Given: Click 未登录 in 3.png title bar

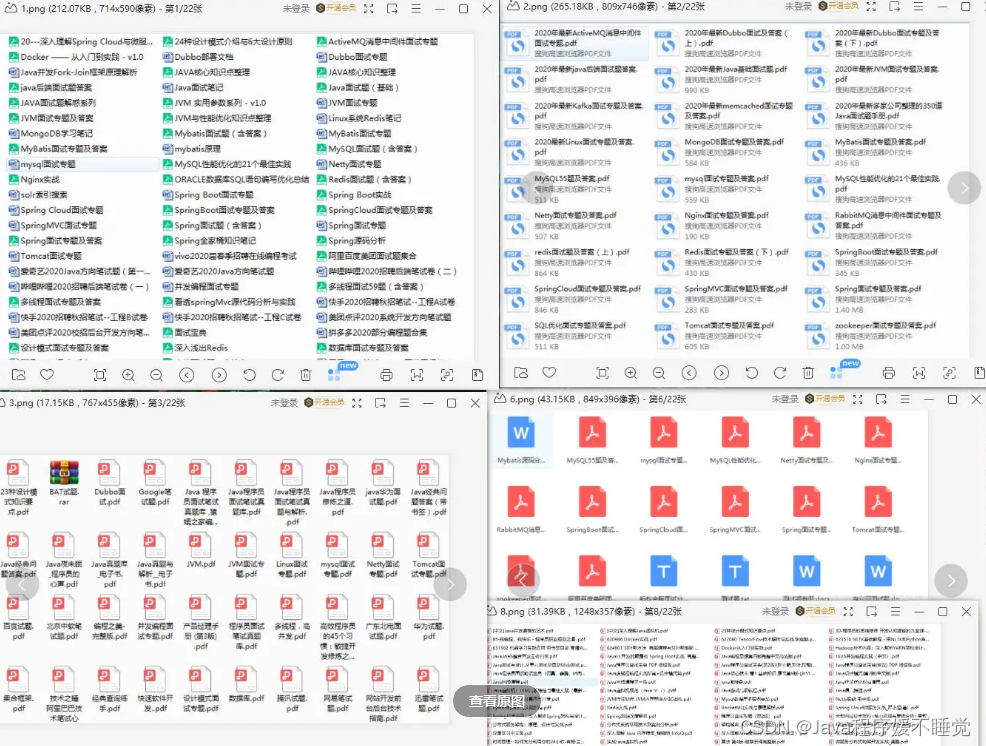Looking at the screenshot, I should point(284,403).
